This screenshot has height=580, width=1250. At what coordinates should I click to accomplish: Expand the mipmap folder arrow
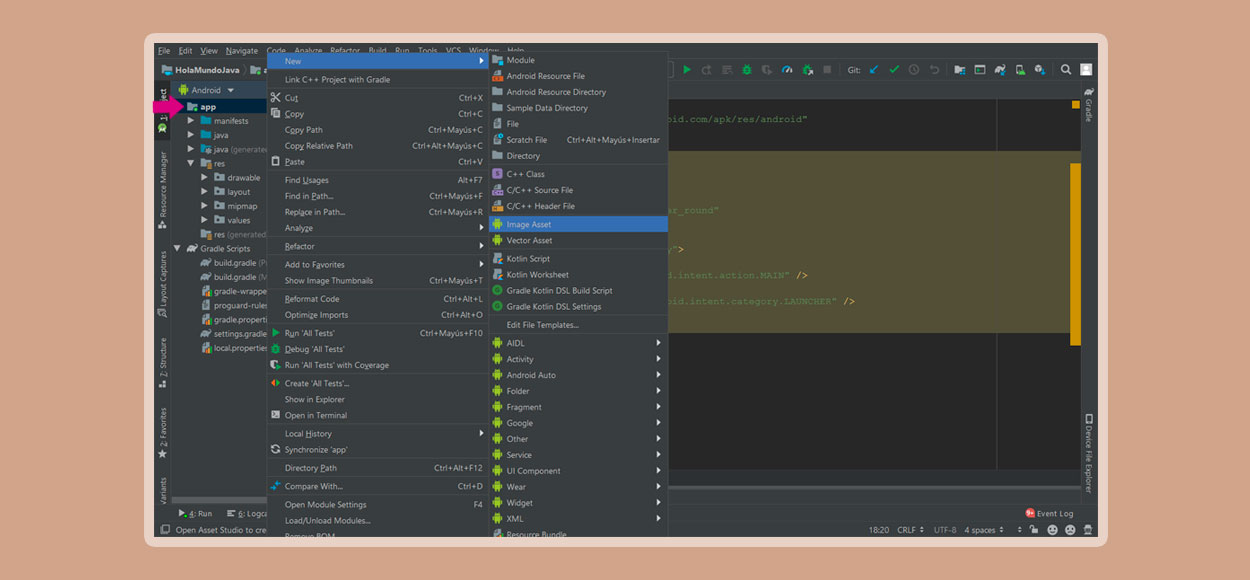(205, 206)
